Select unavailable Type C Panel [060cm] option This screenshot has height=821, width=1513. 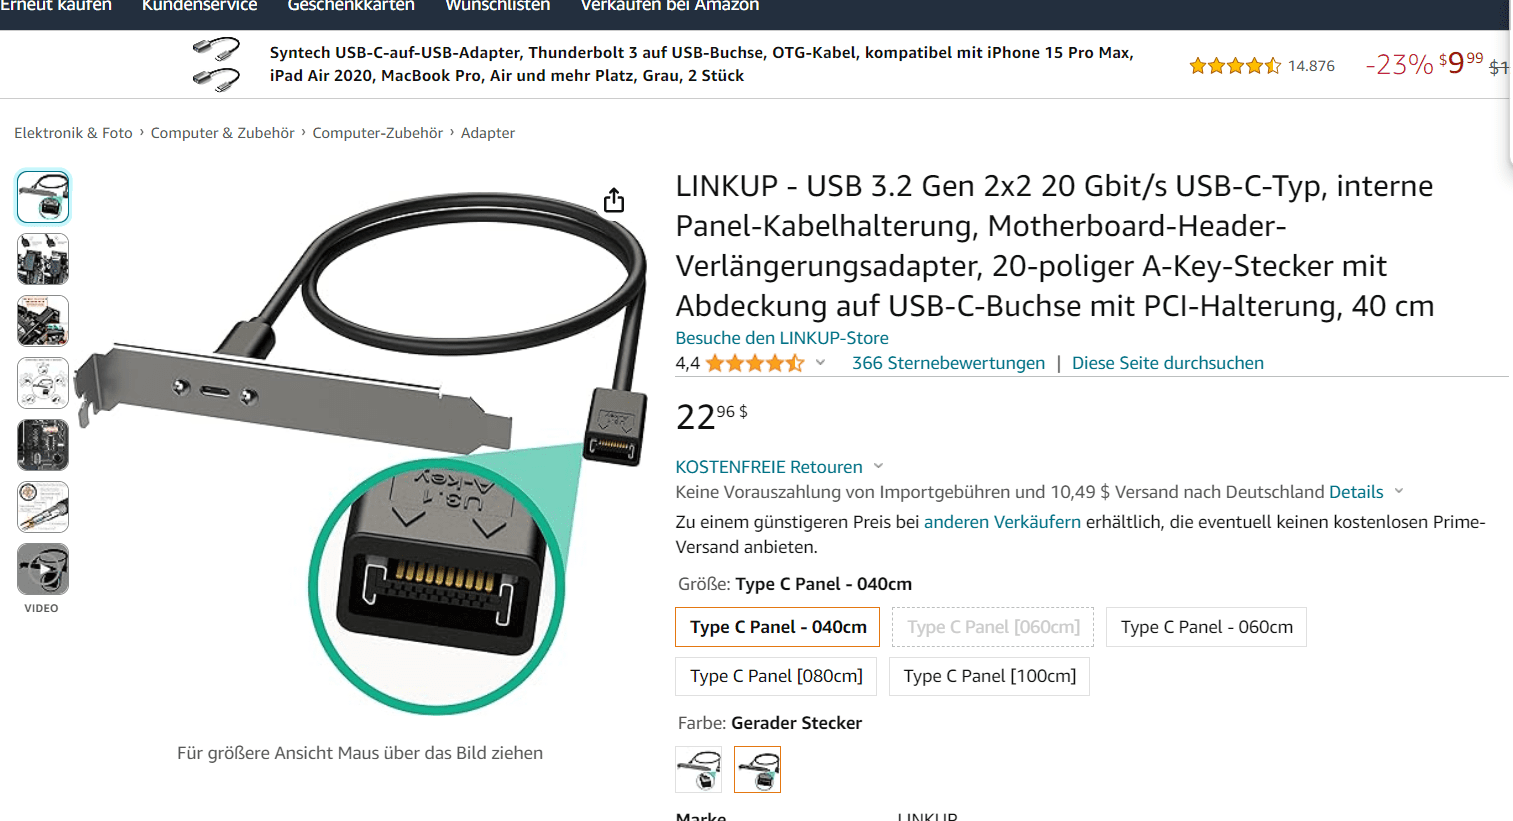993,627
